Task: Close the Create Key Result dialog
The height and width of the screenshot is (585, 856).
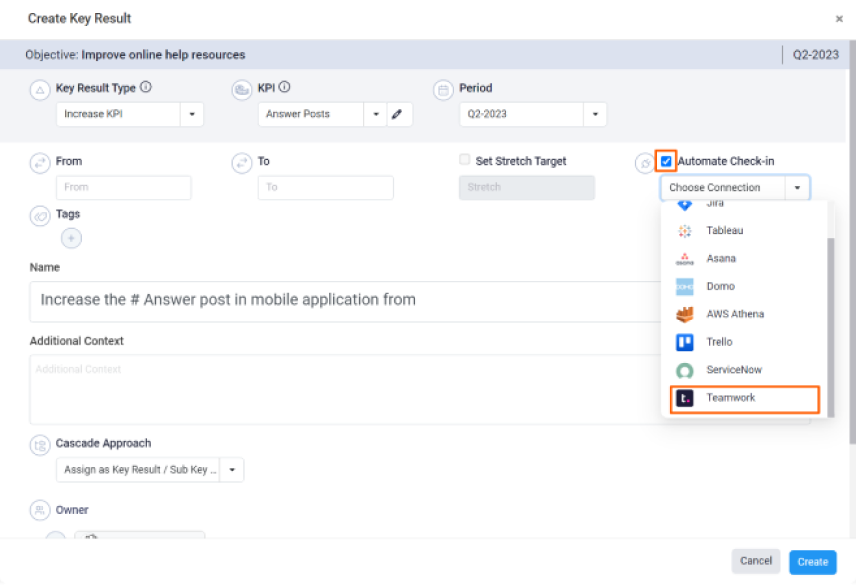Action: 839,19
